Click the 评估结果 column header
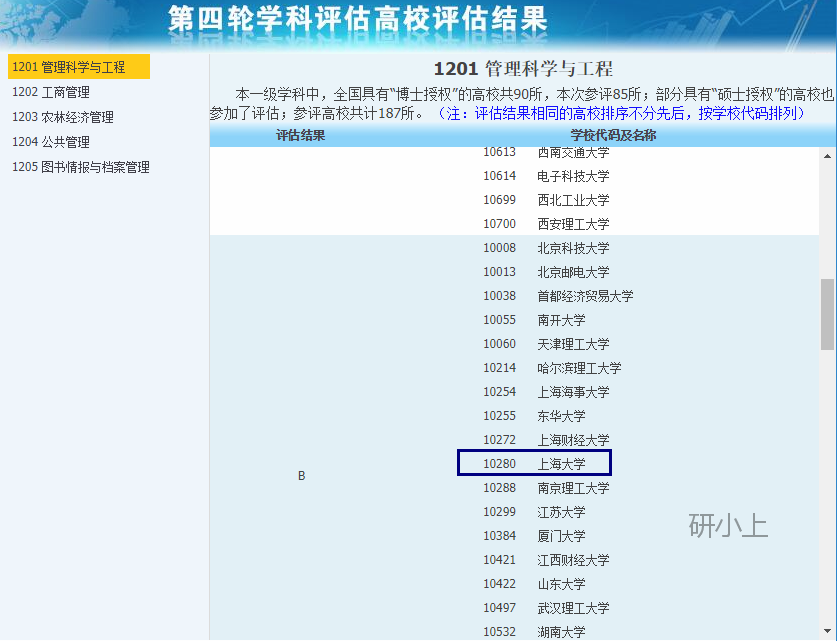837x641 pixels. (x=301, y=136)
